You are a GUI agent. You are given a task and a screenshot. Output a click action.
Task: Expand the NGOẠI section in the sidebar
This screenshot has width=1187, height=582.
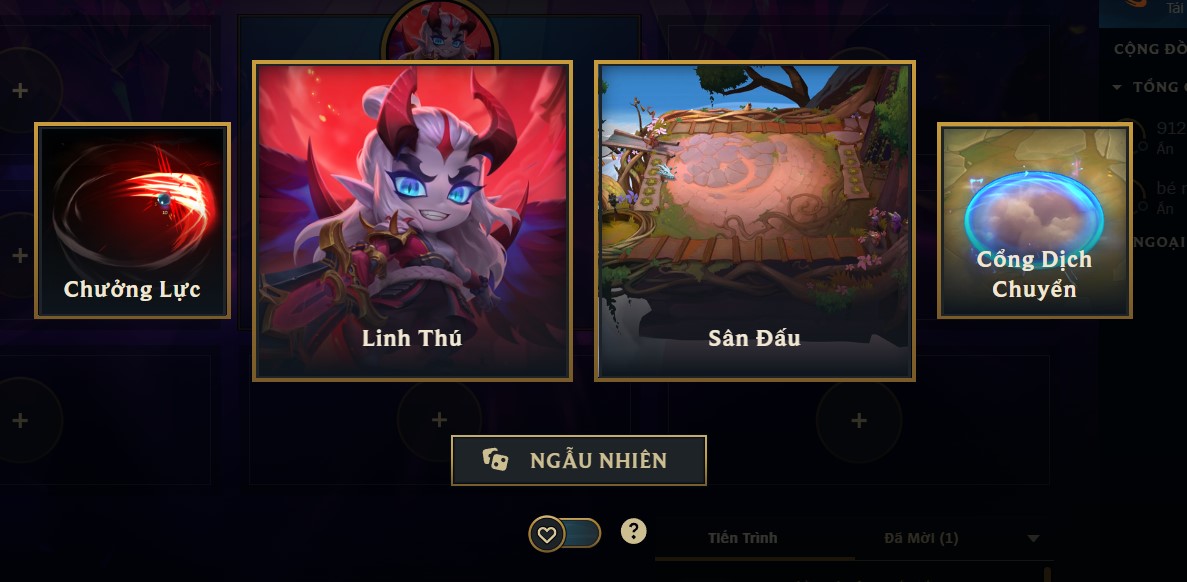tap(1159, 242)
